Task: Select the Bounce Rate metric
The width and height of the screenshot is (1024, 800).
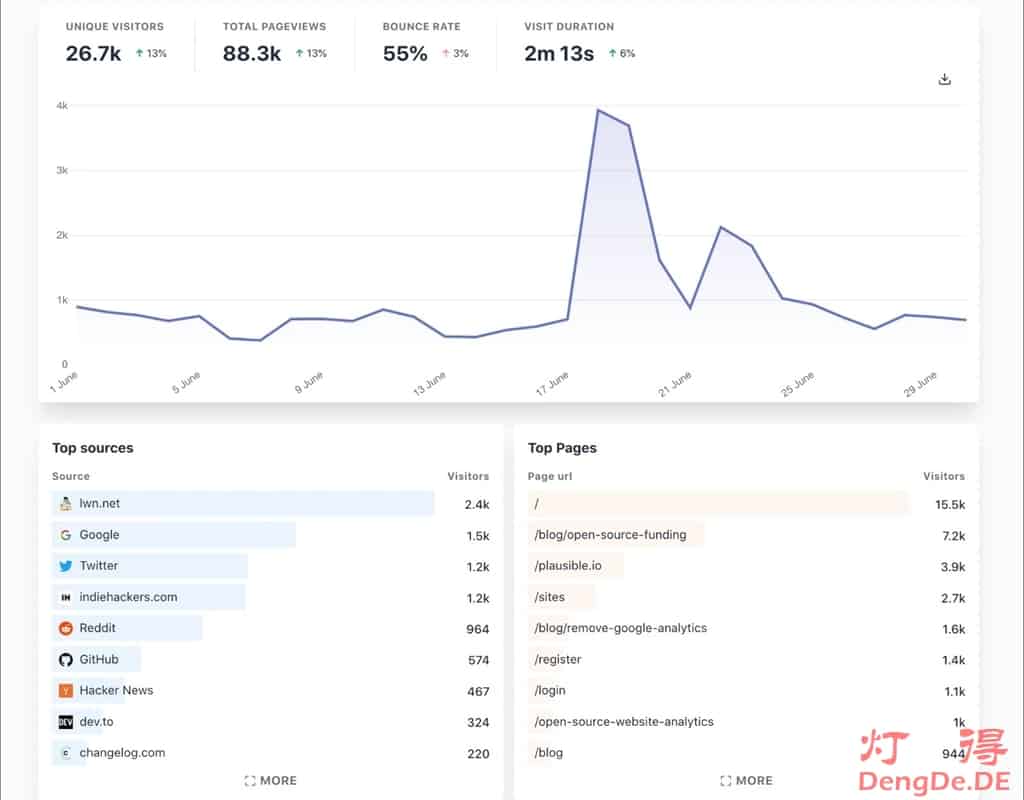Action: click(425, 42)
